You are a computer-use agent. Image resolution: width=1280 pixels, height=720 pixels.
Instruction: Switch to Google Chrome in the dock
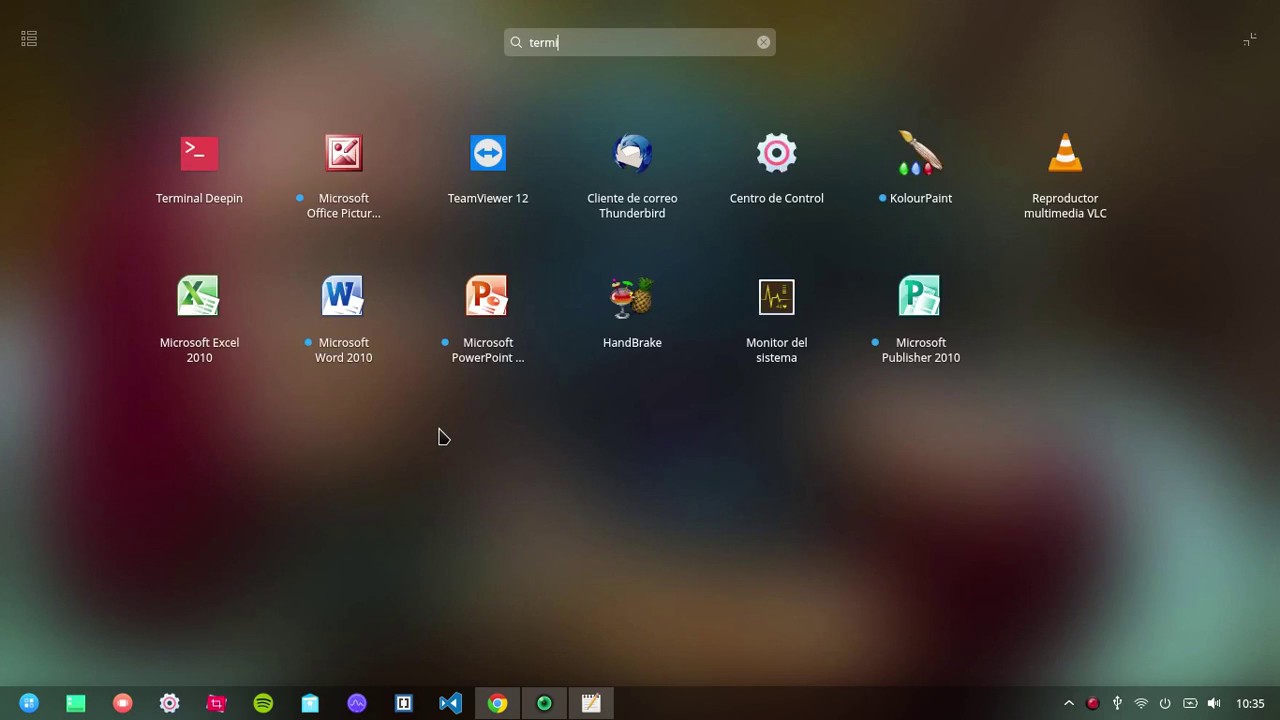[497, 704]
